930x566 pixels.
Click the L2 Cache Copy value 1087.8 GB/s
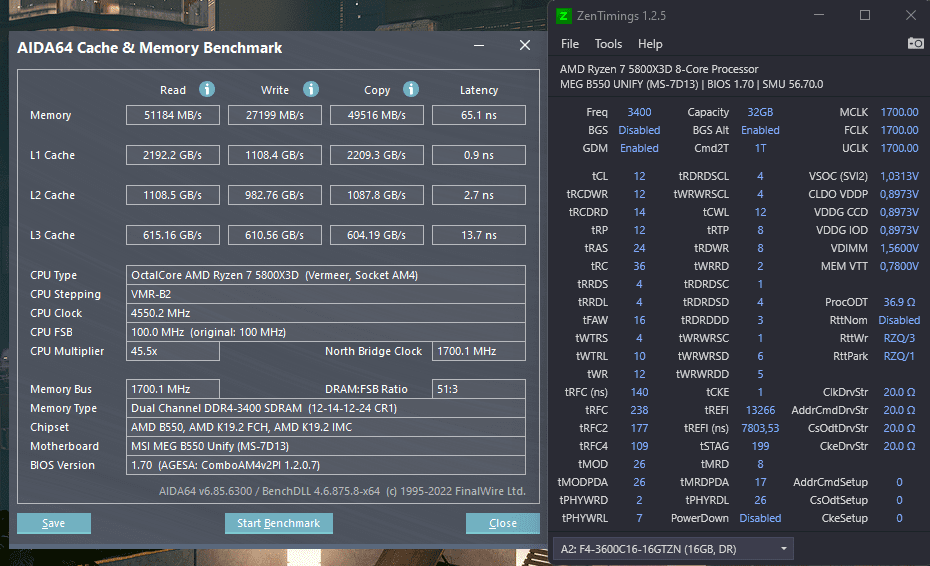tap(377, 195)
